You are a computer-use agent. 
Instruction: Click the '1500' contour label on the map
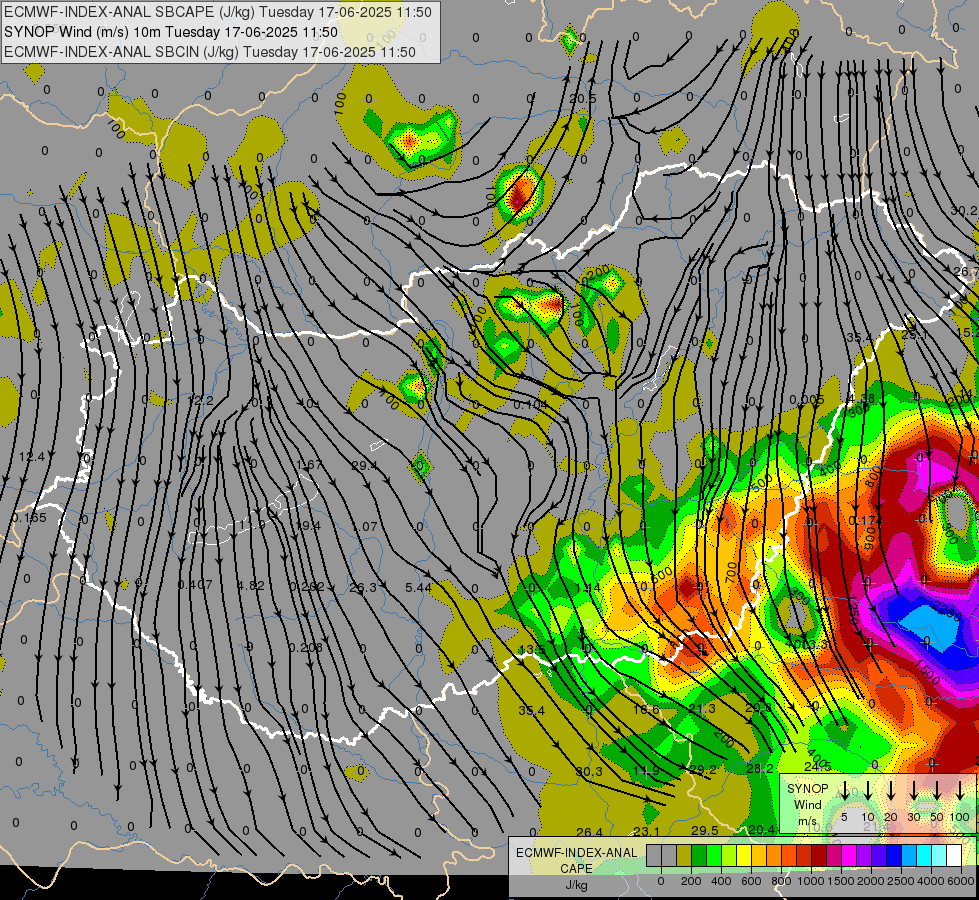coord(929,671)
